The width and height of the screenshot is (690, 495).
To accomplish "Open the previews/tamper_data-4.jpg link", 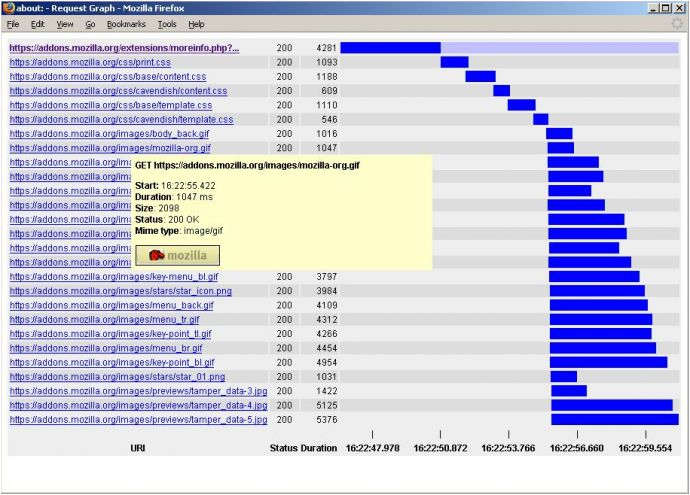I will [139, 406].
